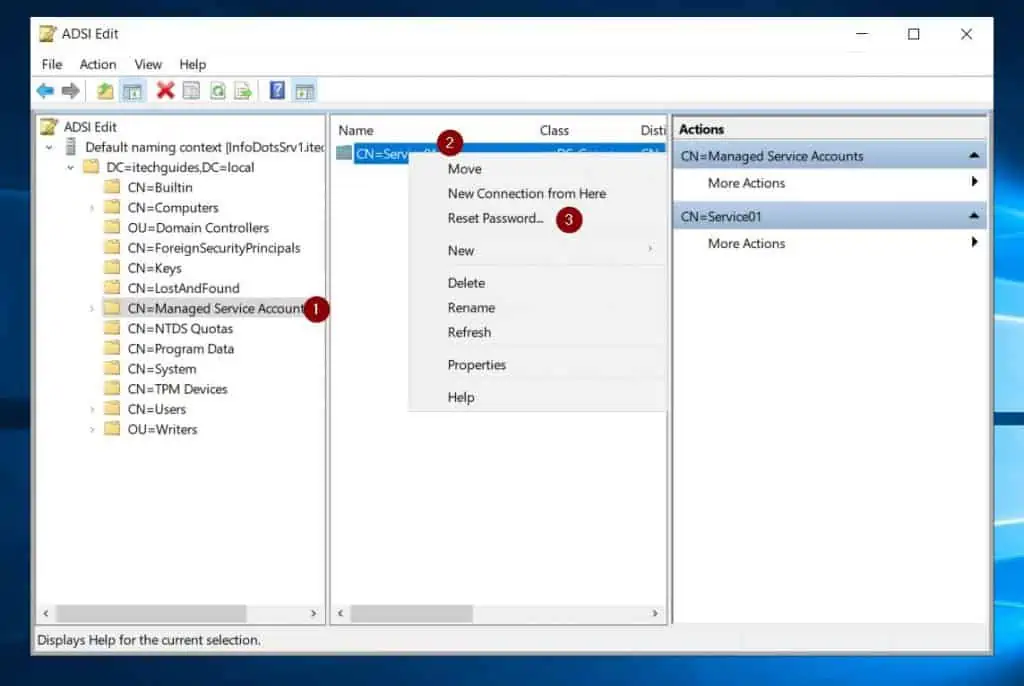The image size is (1024, 686).
Task: Open Help using the question mark icon
Action: (277, 90)
